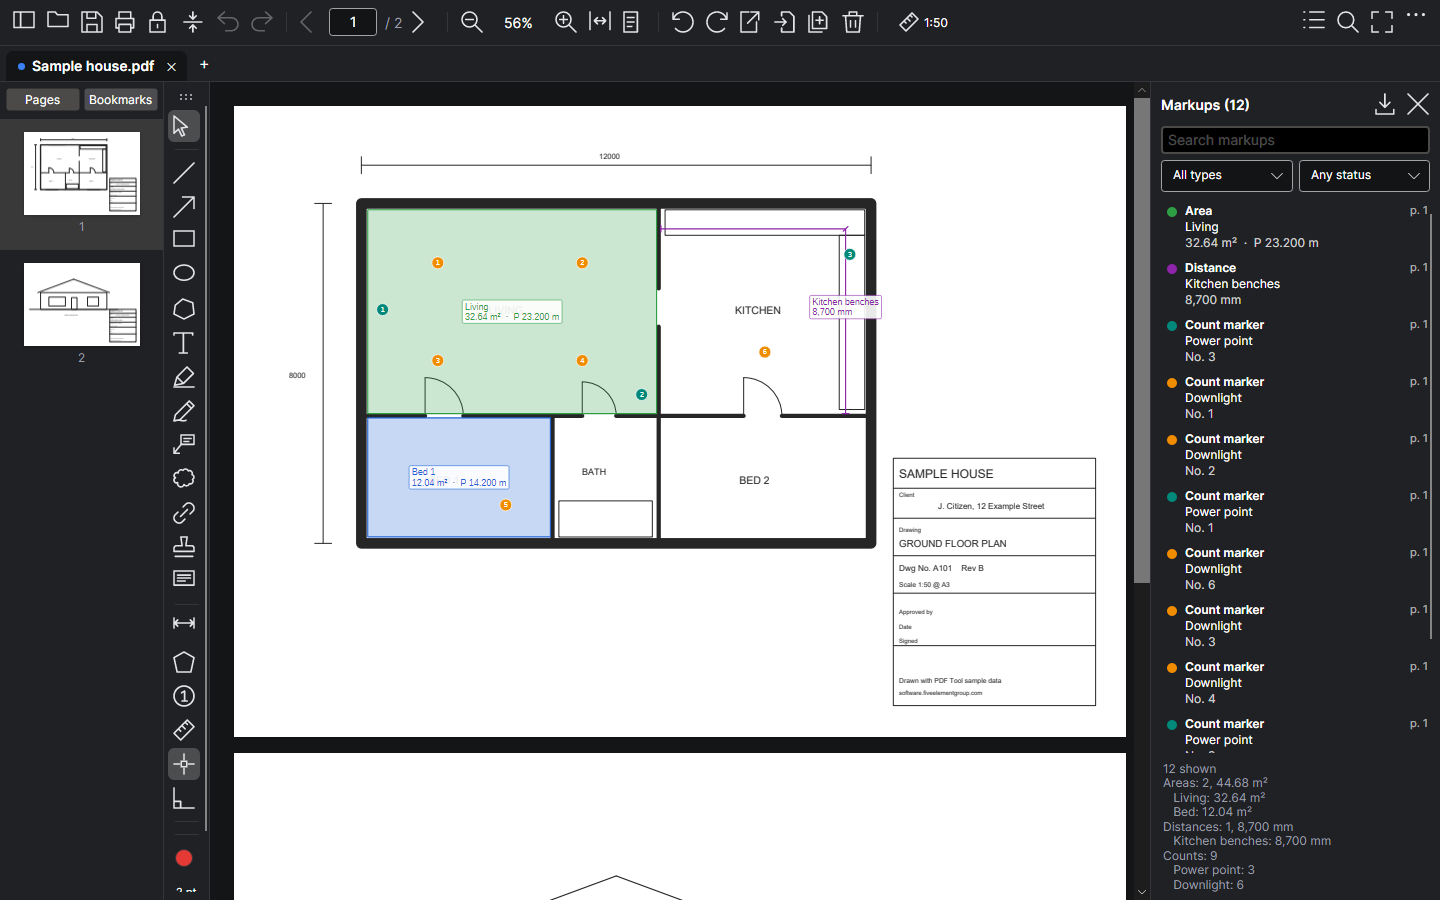Click the lock document icon

pyautogui.click(x=158, y=21)
